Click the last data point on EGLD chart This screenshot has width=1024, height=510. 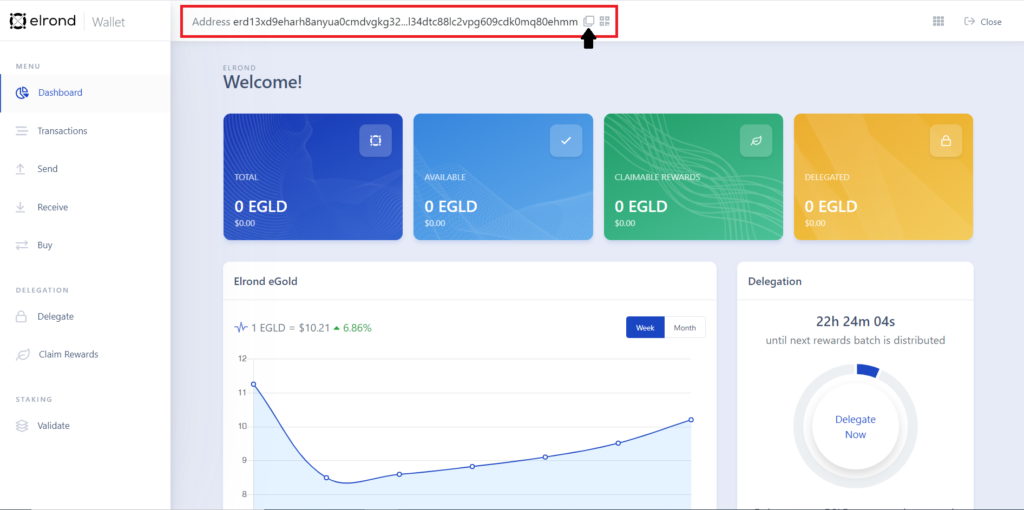tap(691, 419)
